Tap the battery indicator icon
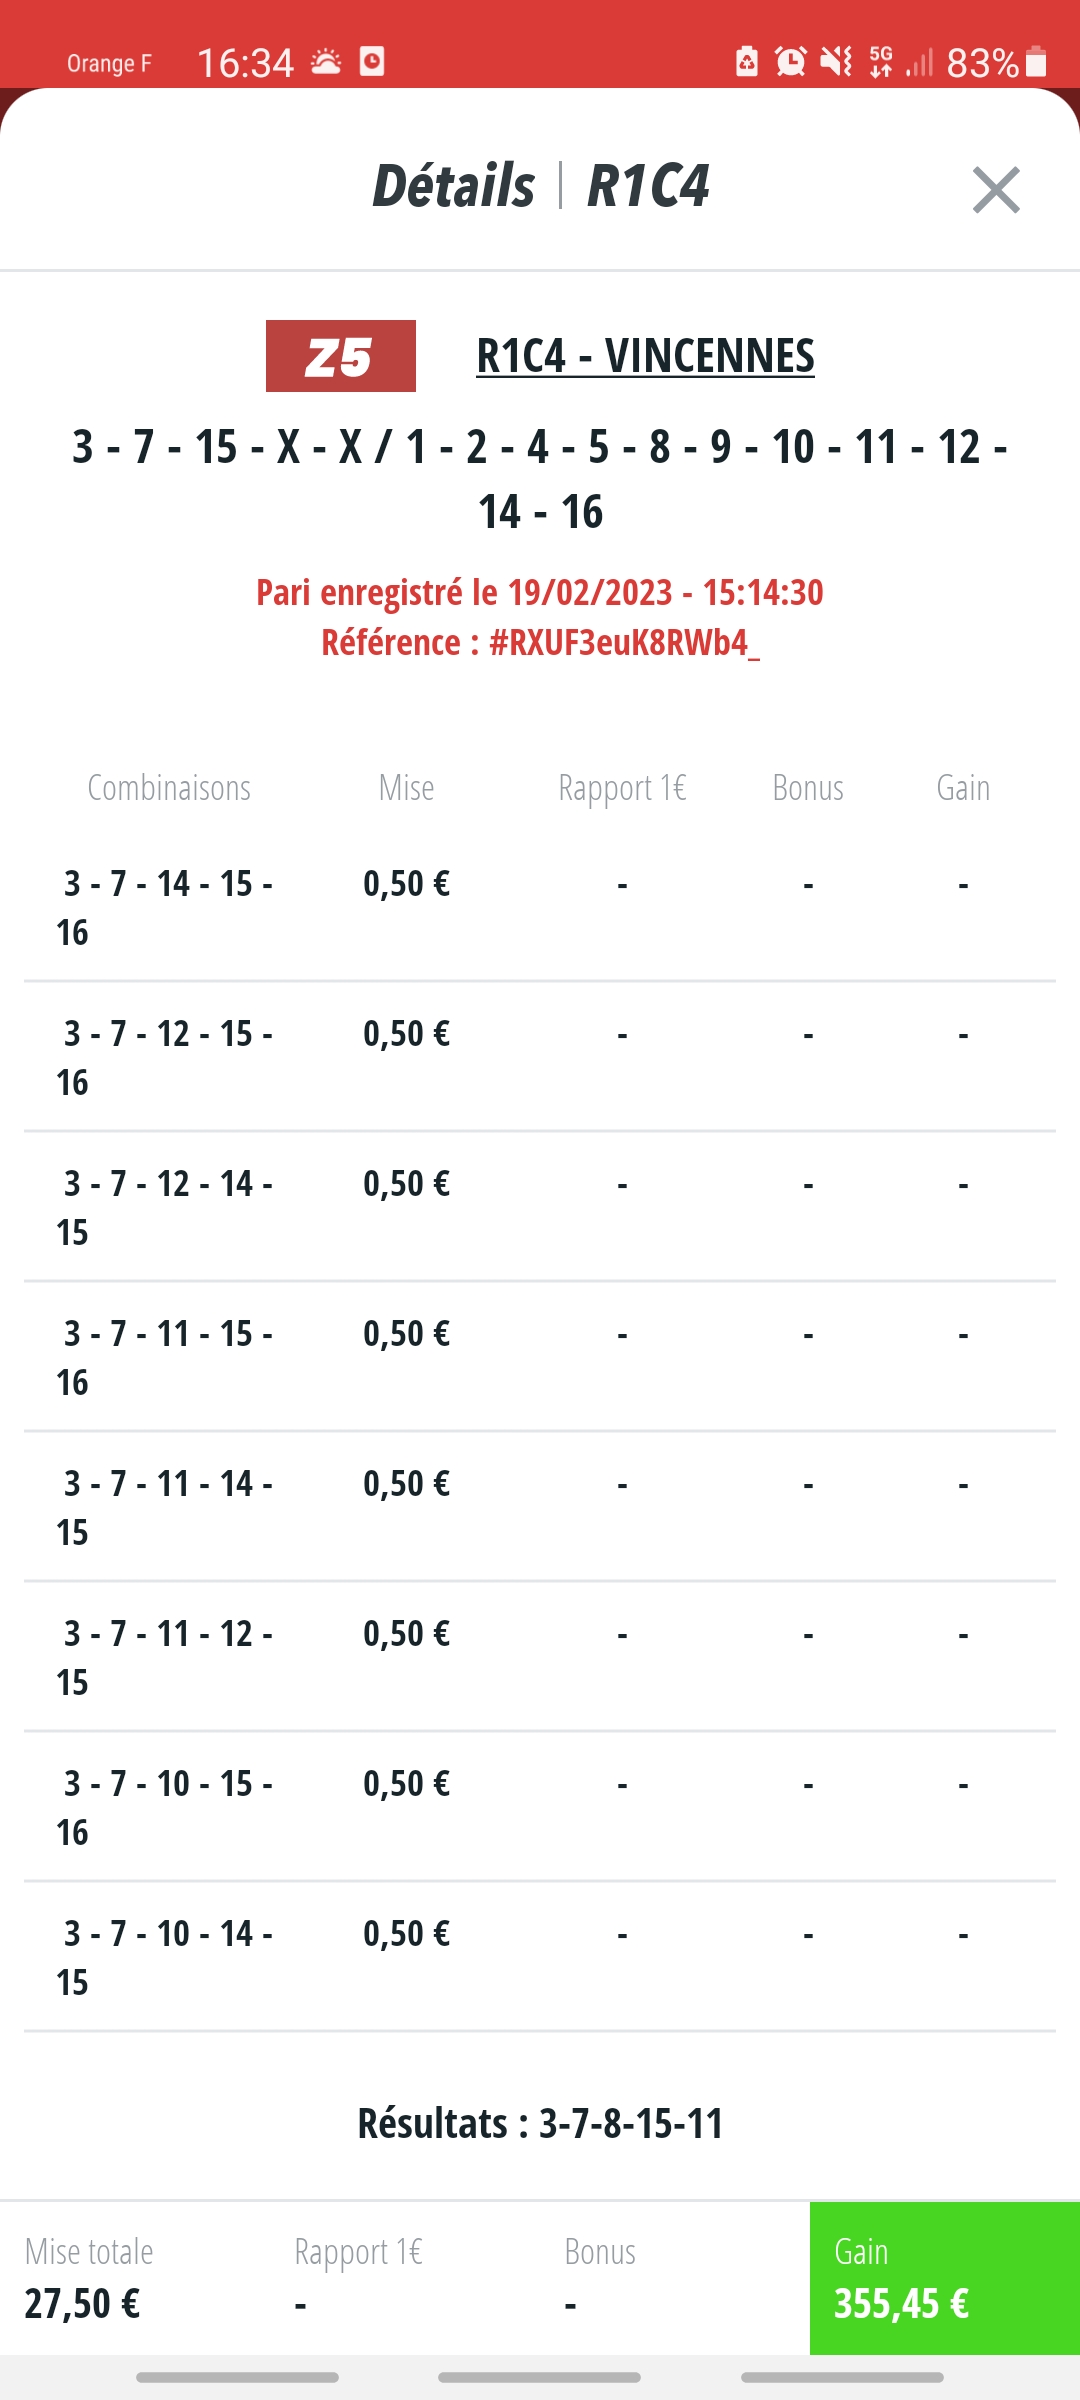This screenshot has width=1080, height=2400. coord(1037,62)
